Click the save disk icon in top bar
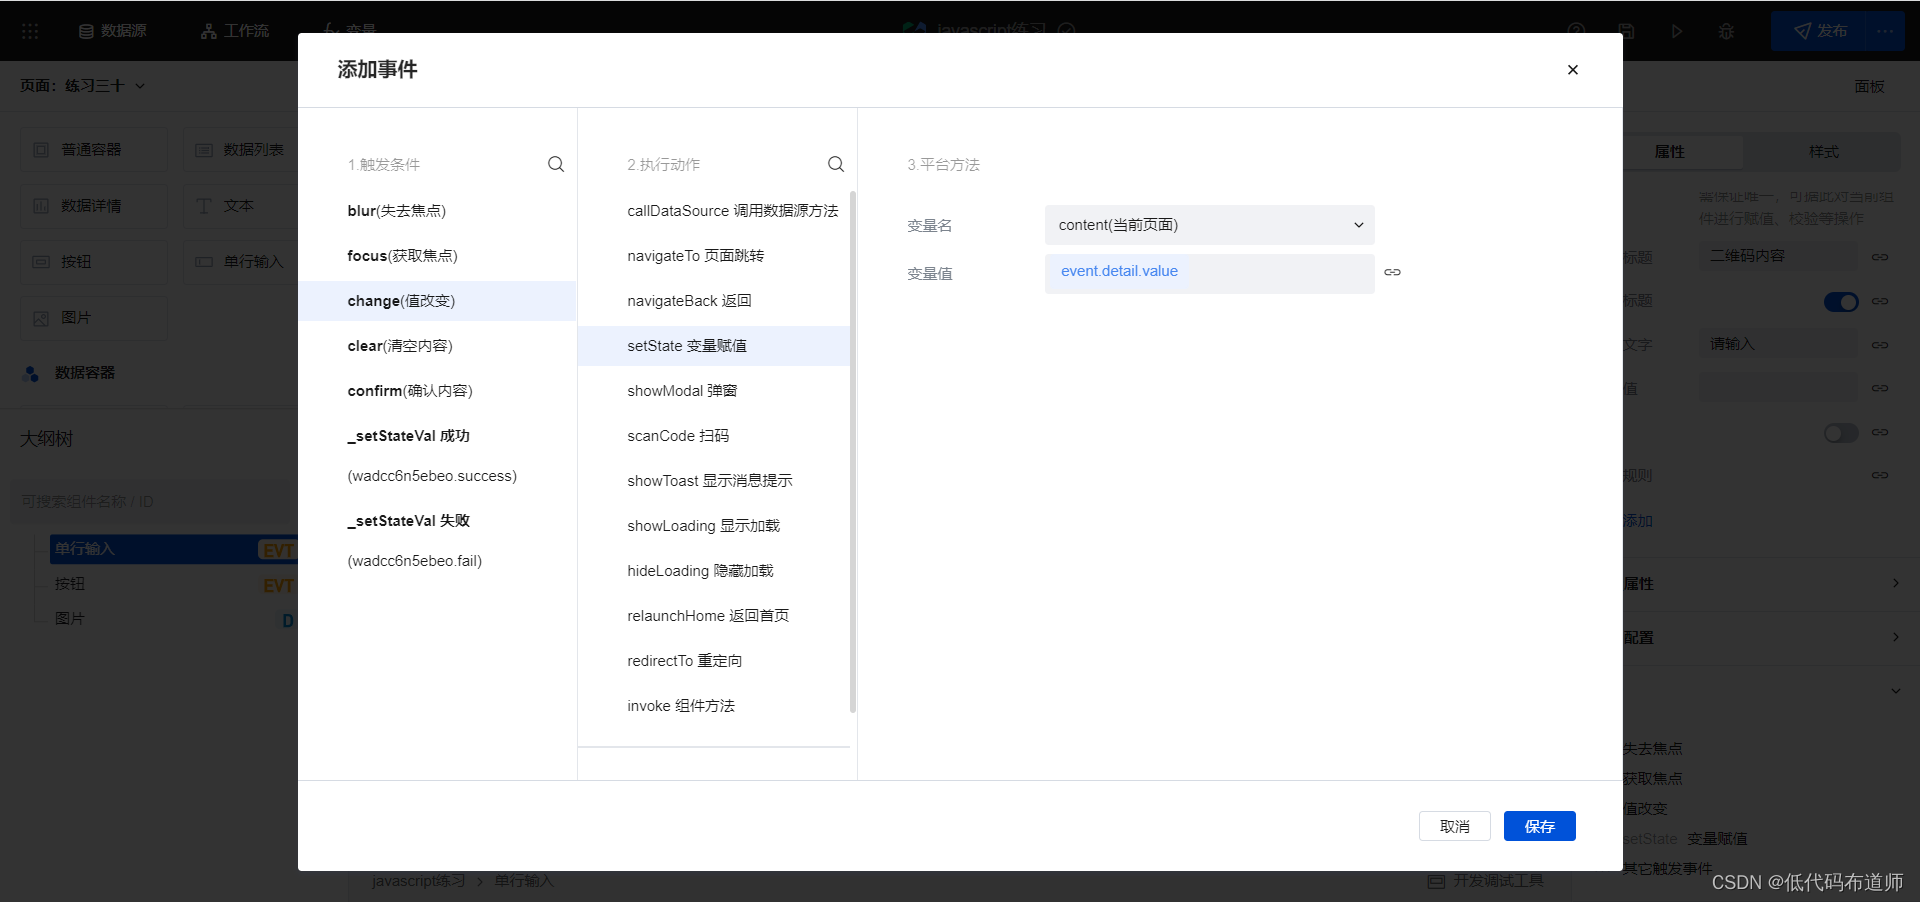This screenshot has height=902, width=1920. tap(1627, 31)
